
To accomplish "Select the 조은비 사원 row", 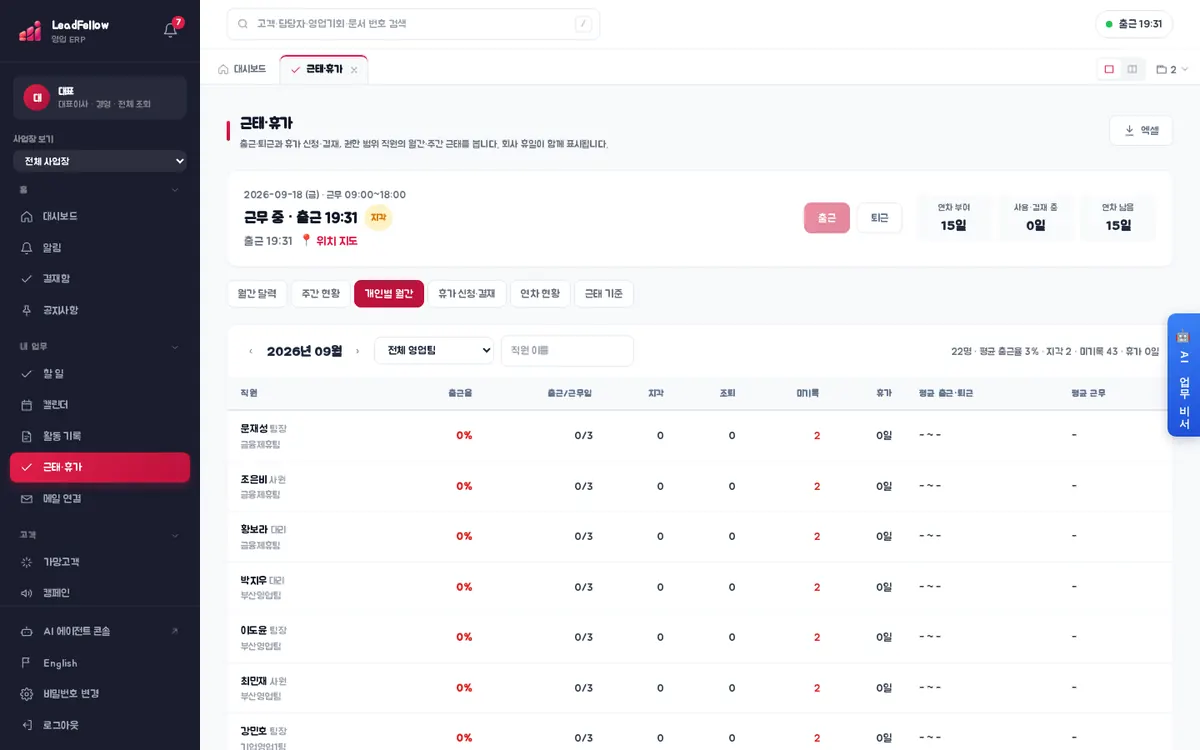I will [700, 486].
